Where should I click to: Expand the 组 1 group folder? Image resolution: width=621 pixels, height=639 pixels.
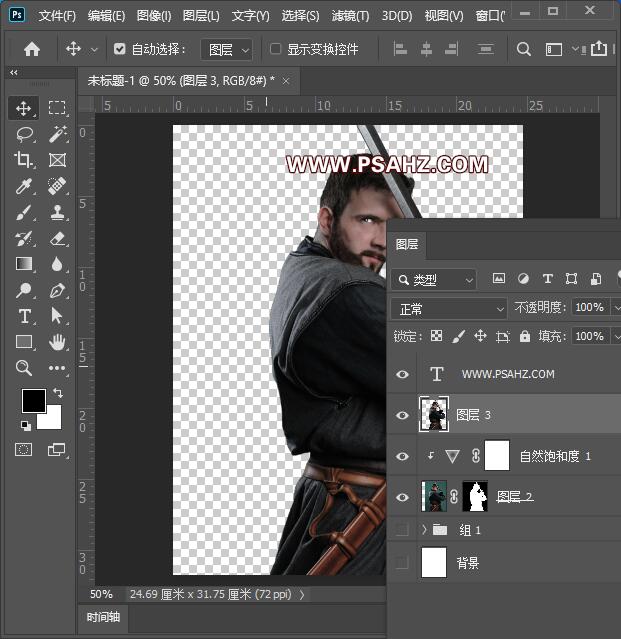pyautogui.click(x=424, y=529)
